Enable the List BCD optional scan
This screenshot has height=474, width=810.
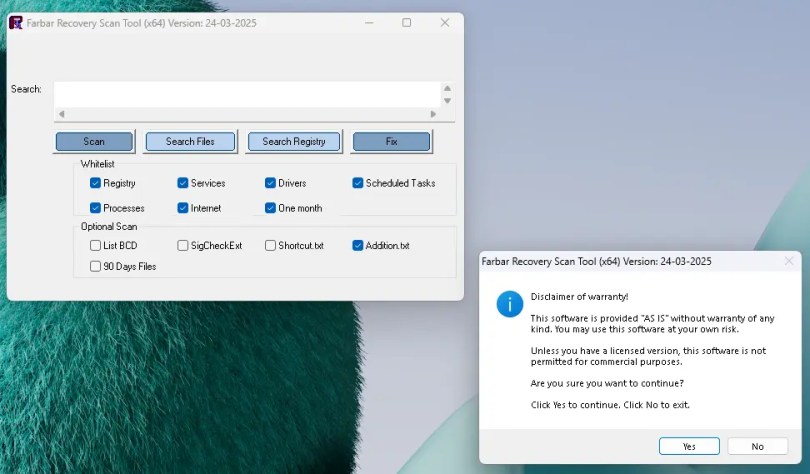pos(95,245)
